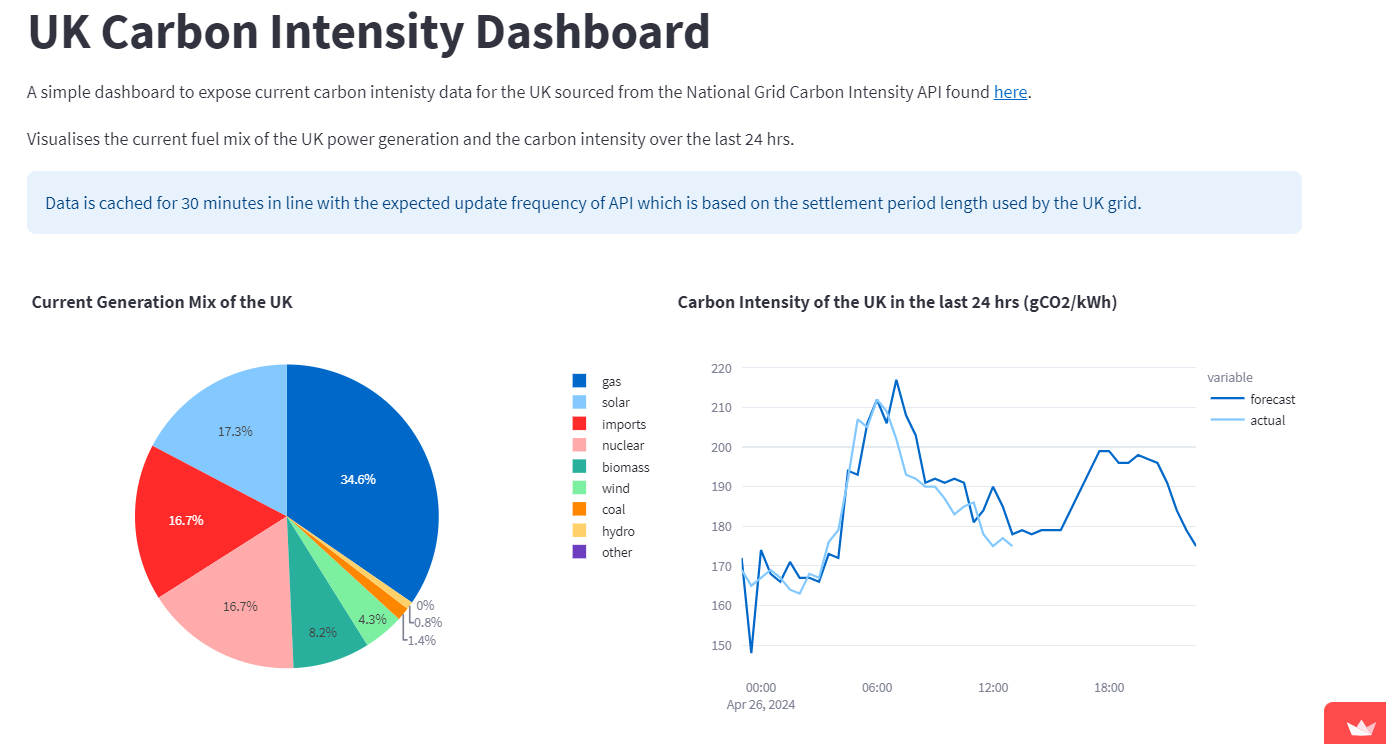Toggle biomass in the pie chart legend
The width and height of the screenshot is (1386, 744).
click(625, 467)
